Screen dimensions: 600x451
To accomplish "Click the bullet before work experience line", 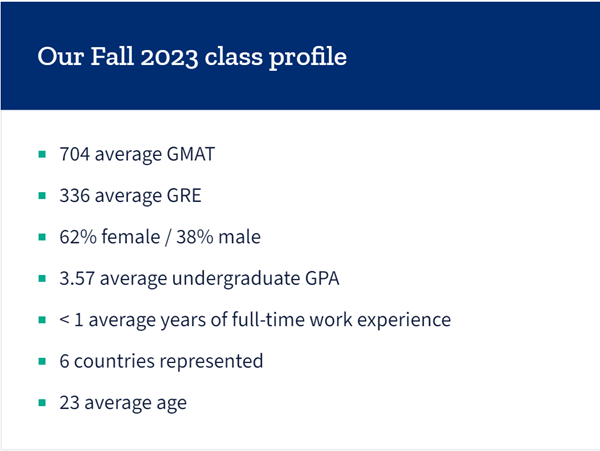I will [x=42, y=320].
